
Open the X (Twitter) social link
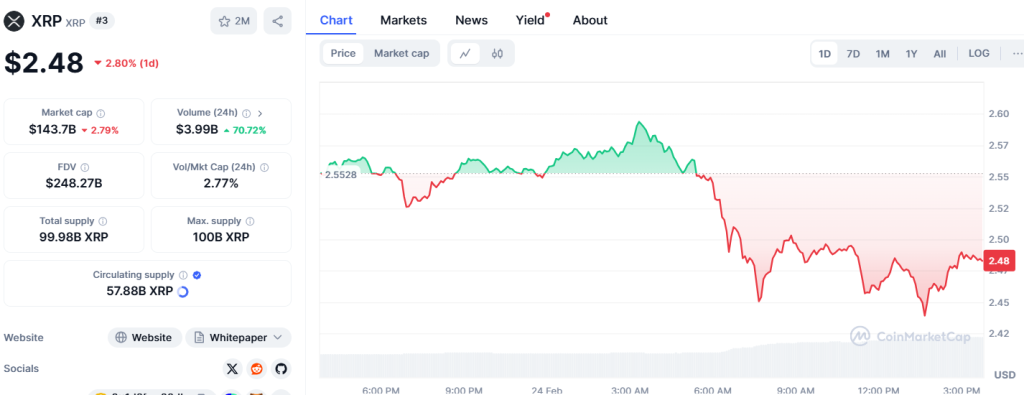coord(232,369)
